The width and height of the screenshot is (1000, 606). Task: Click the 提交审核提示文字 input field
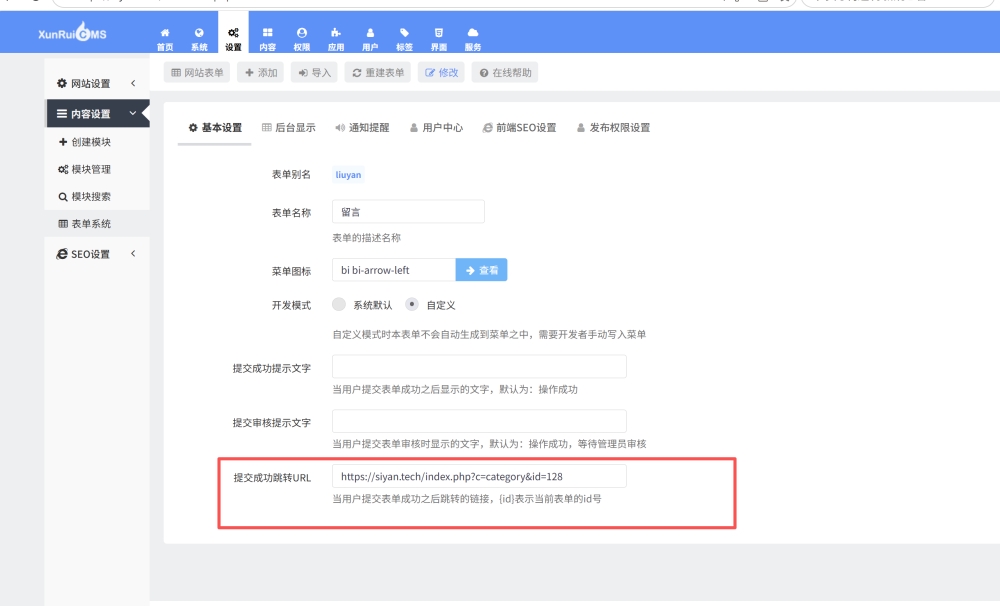479,421
